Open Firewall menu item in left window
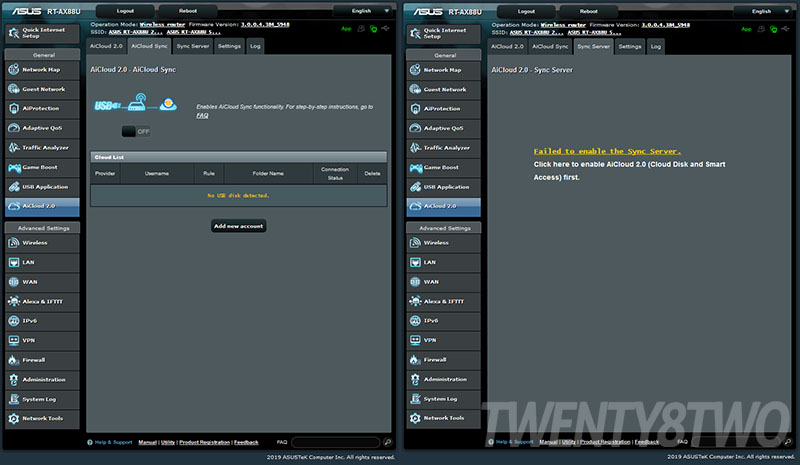 tap(42, 360)
